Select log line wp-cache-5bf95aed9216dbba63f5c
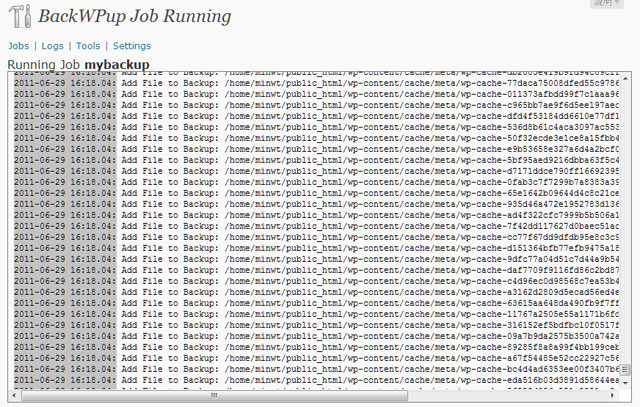 (x=316, y=160)
